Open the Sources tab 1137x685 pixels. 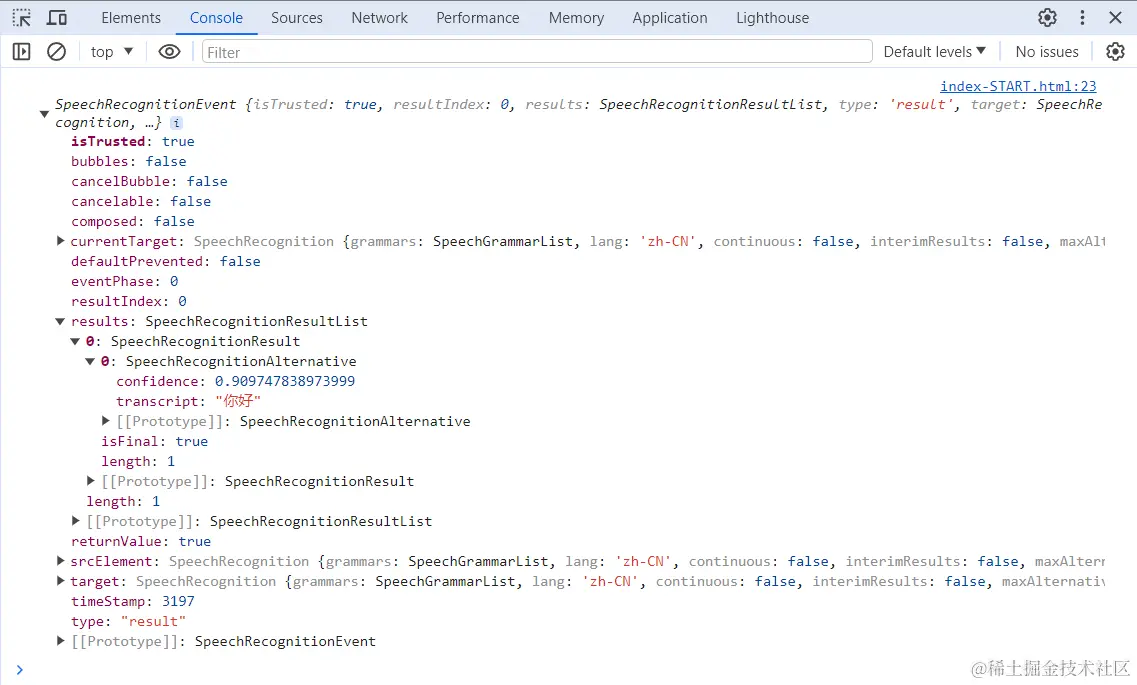tap(297, 17)
